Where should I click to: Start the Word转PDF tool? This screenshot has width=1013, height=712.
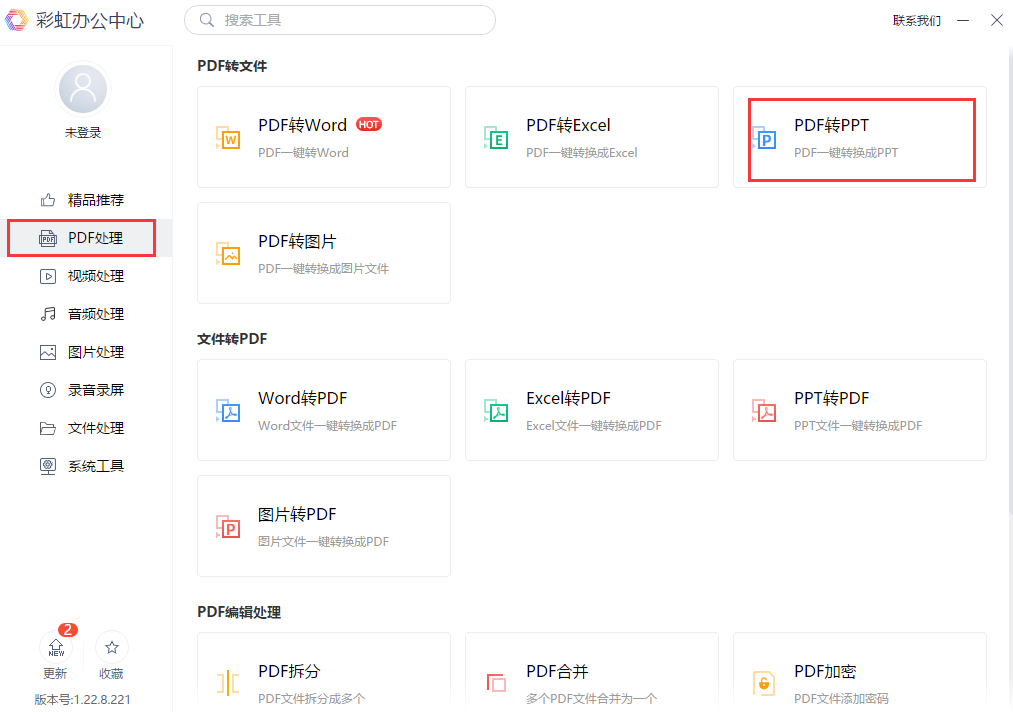click(x=324, y=410)
